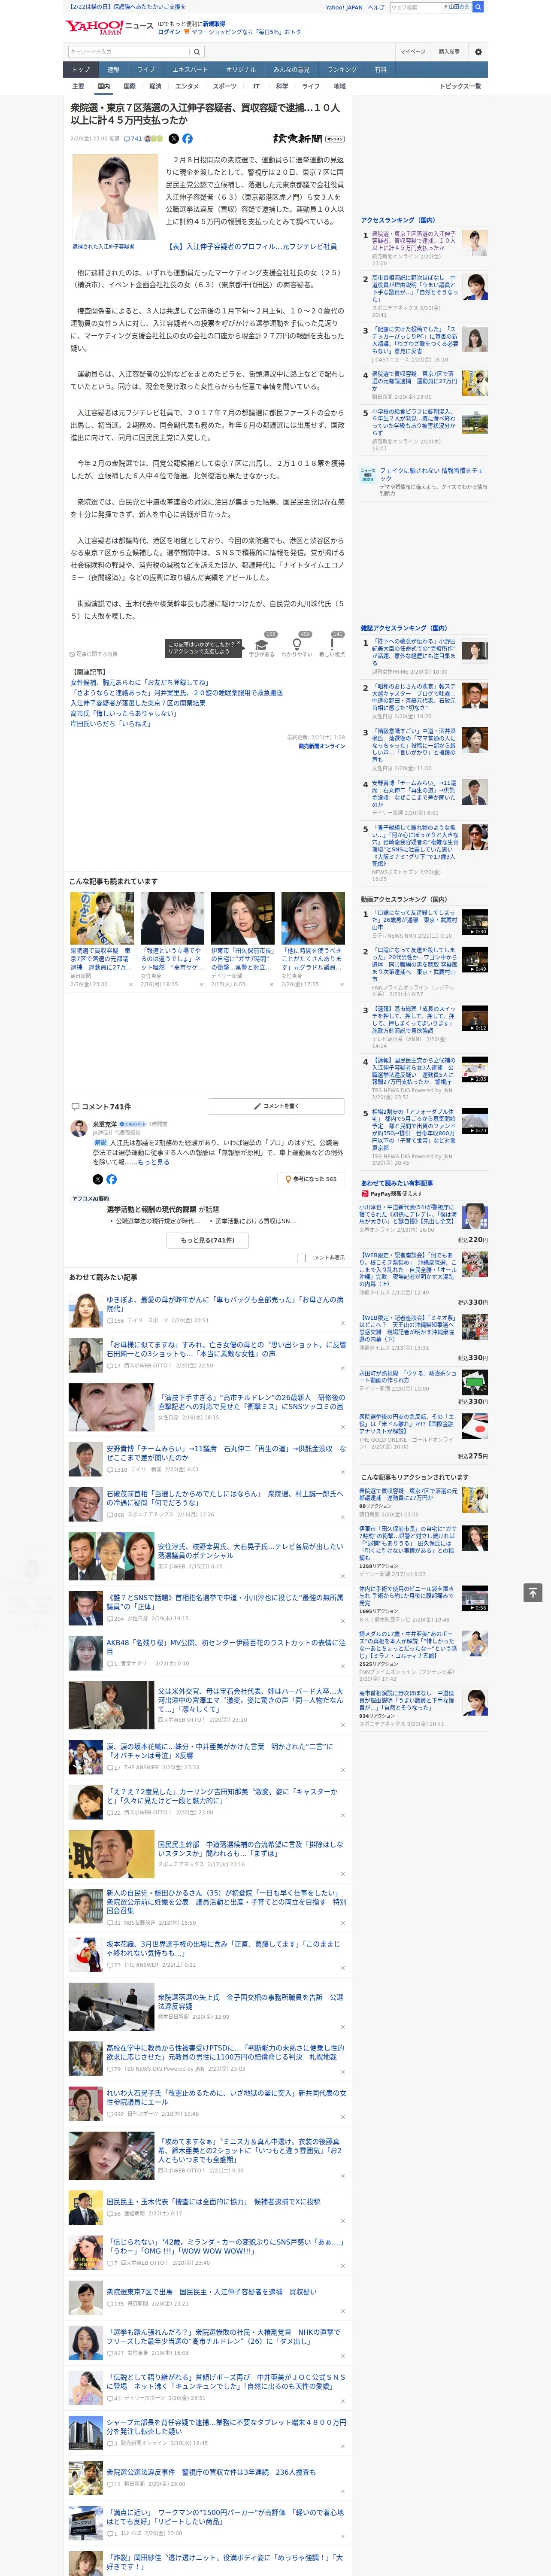The image size is (551, 2576).
Task: Click the ログイン link
Action: [x=169, y=32]
